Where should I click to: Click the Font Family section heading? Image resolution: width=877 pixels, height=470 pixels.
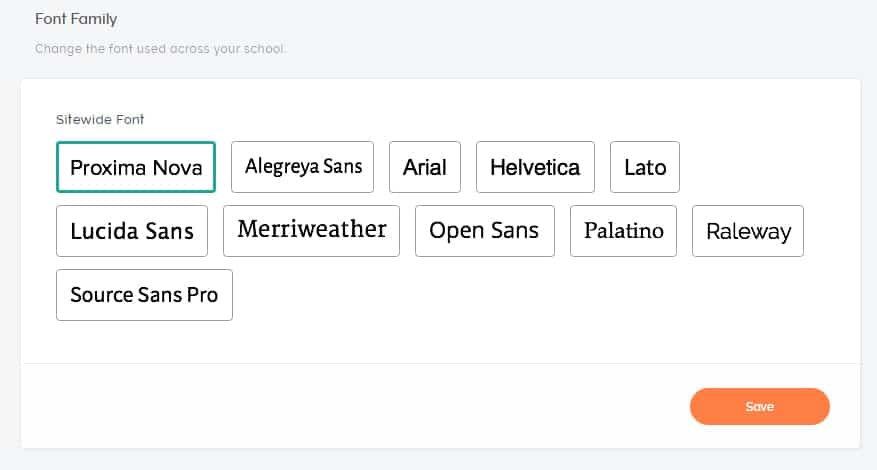point(76,19)
